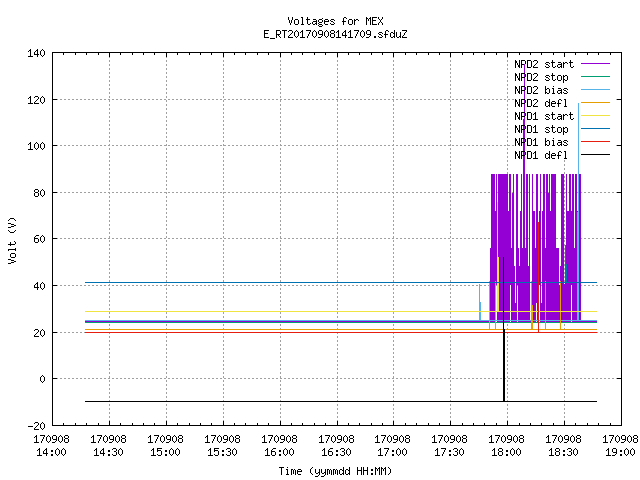Click the 14:00 time tick label
640x480 pixels.
[x=51, y=453]
